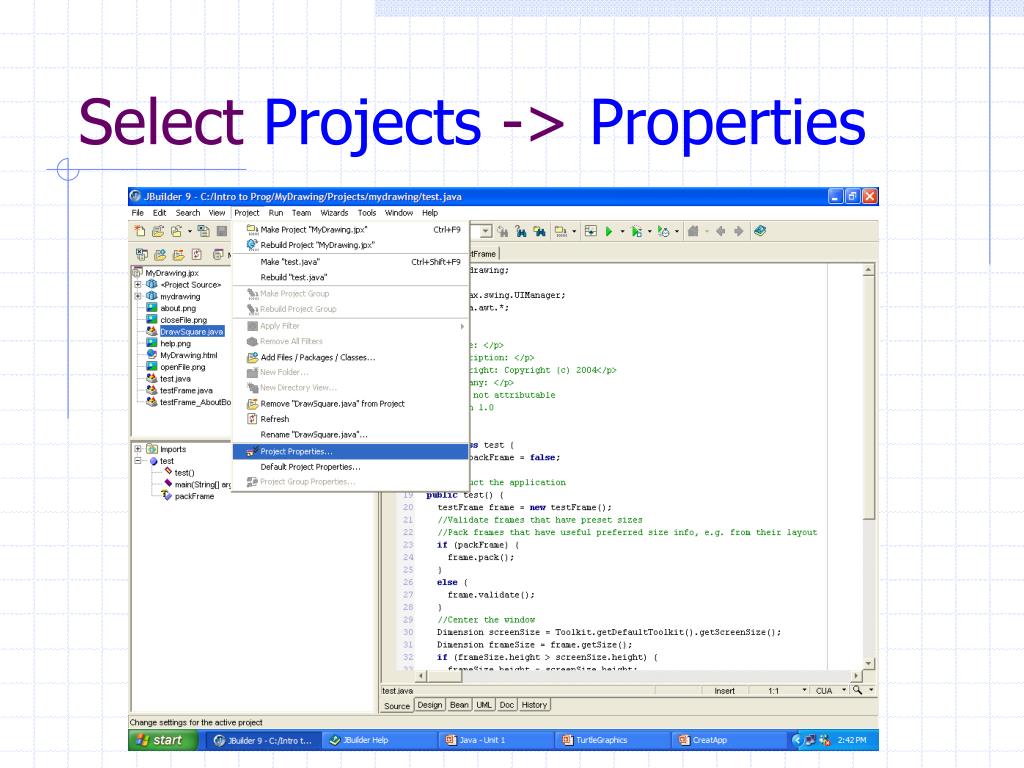This screenshot has width=1024, height=768.
Task: Click the Messages pane toggle toolbar icon
Action: [590, 231]
